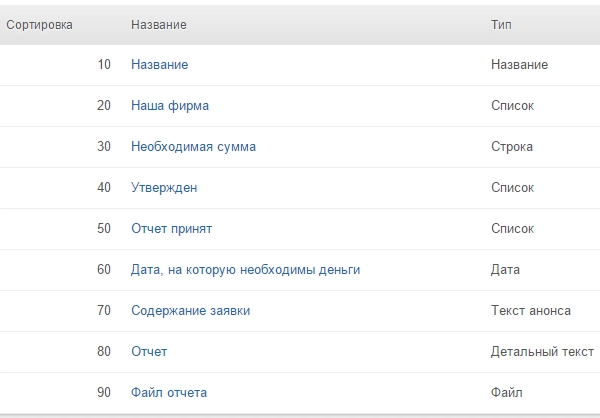Open the Файл отчета link
The width and height of the screenshot is (600, 418).
point(169,393)
